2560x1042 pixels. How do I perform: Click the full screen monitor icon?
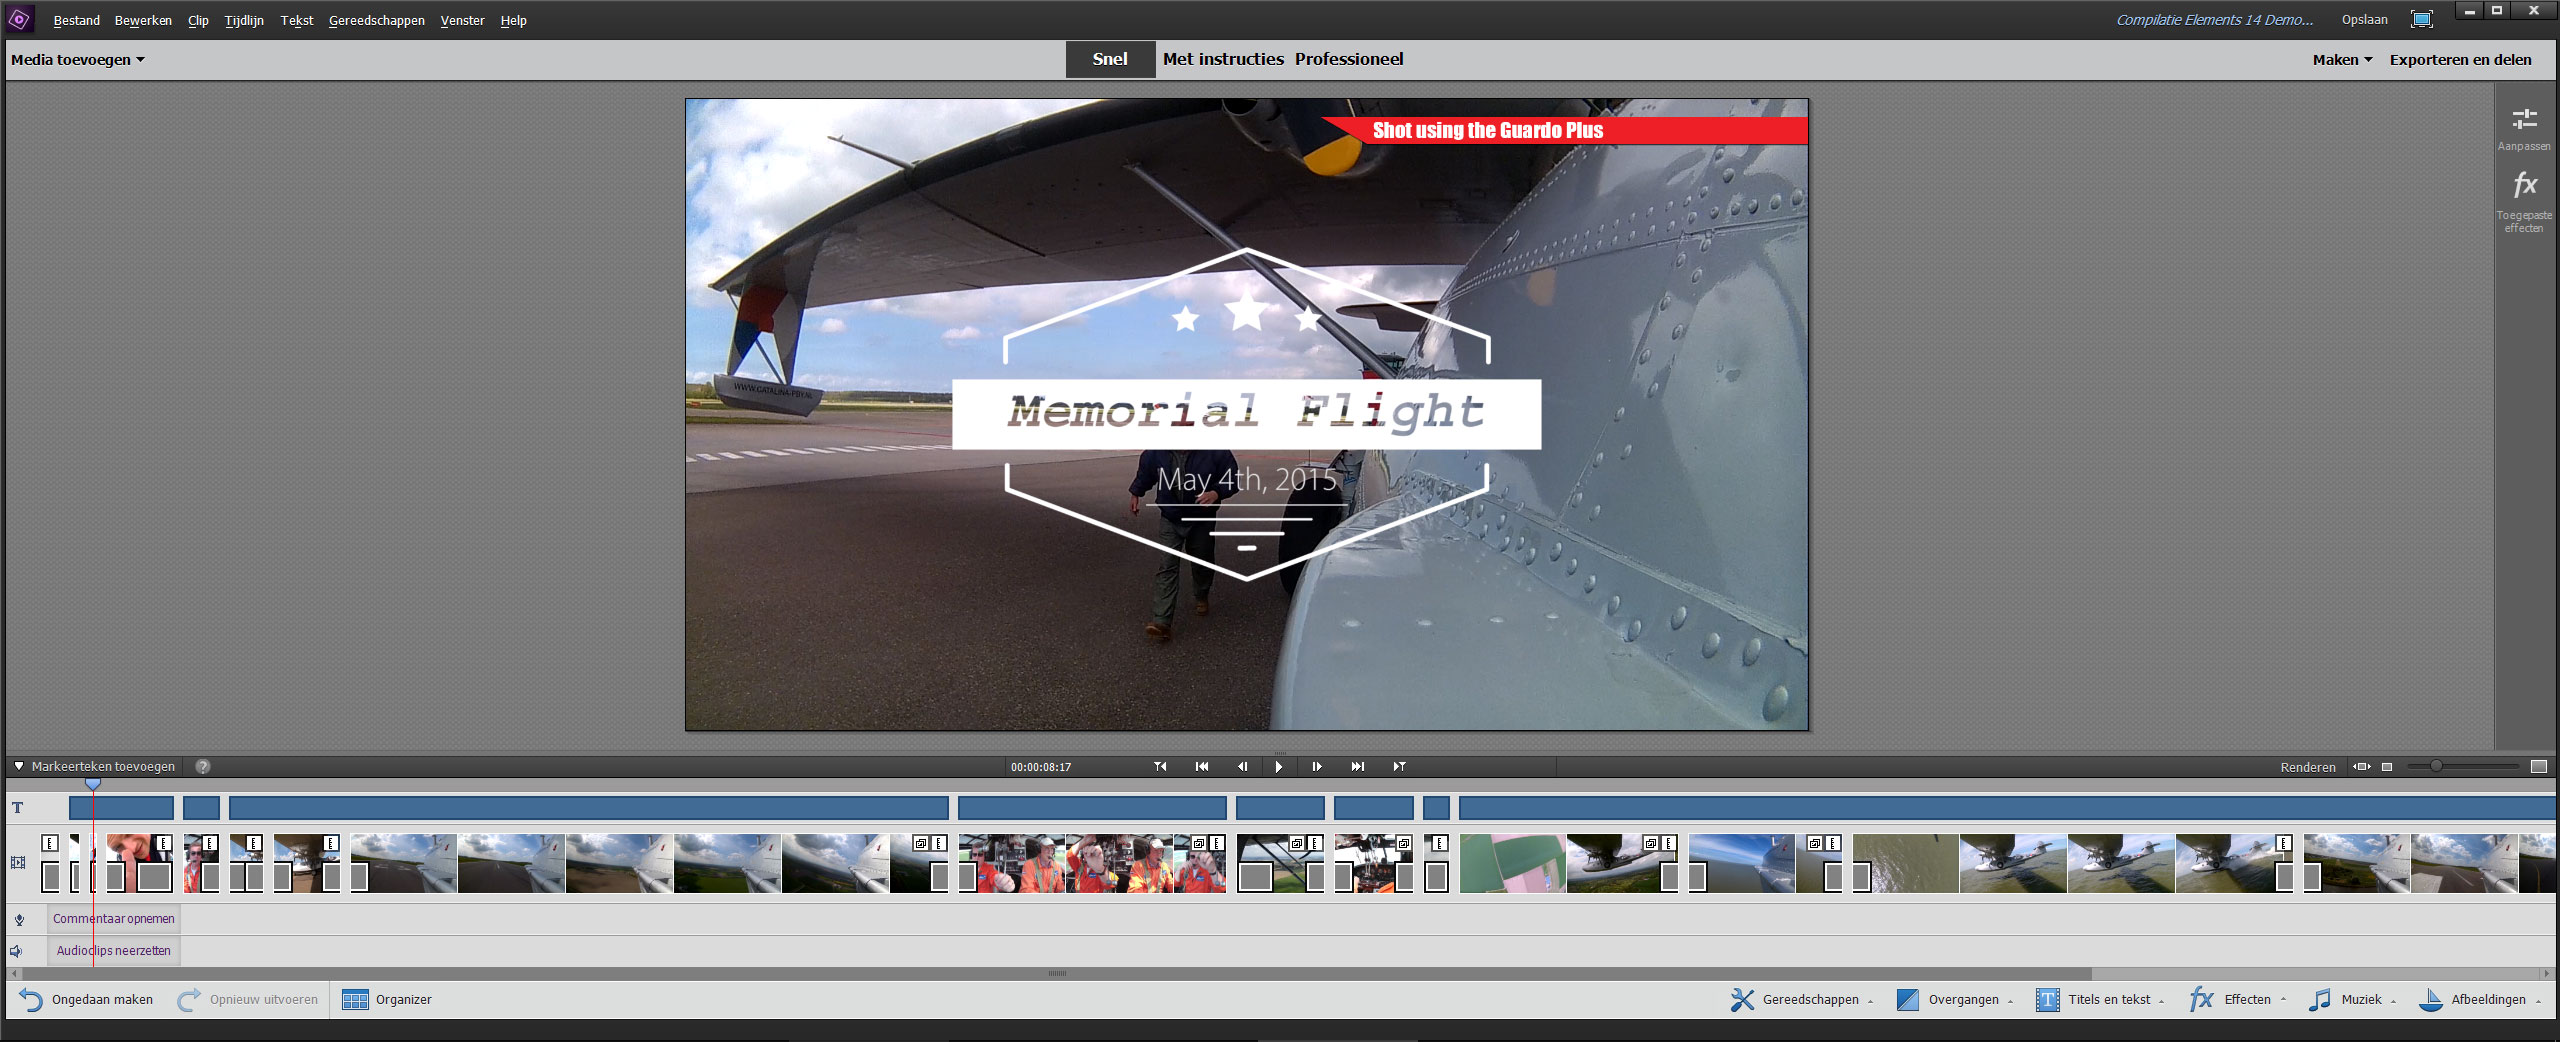pos(2421,20)
